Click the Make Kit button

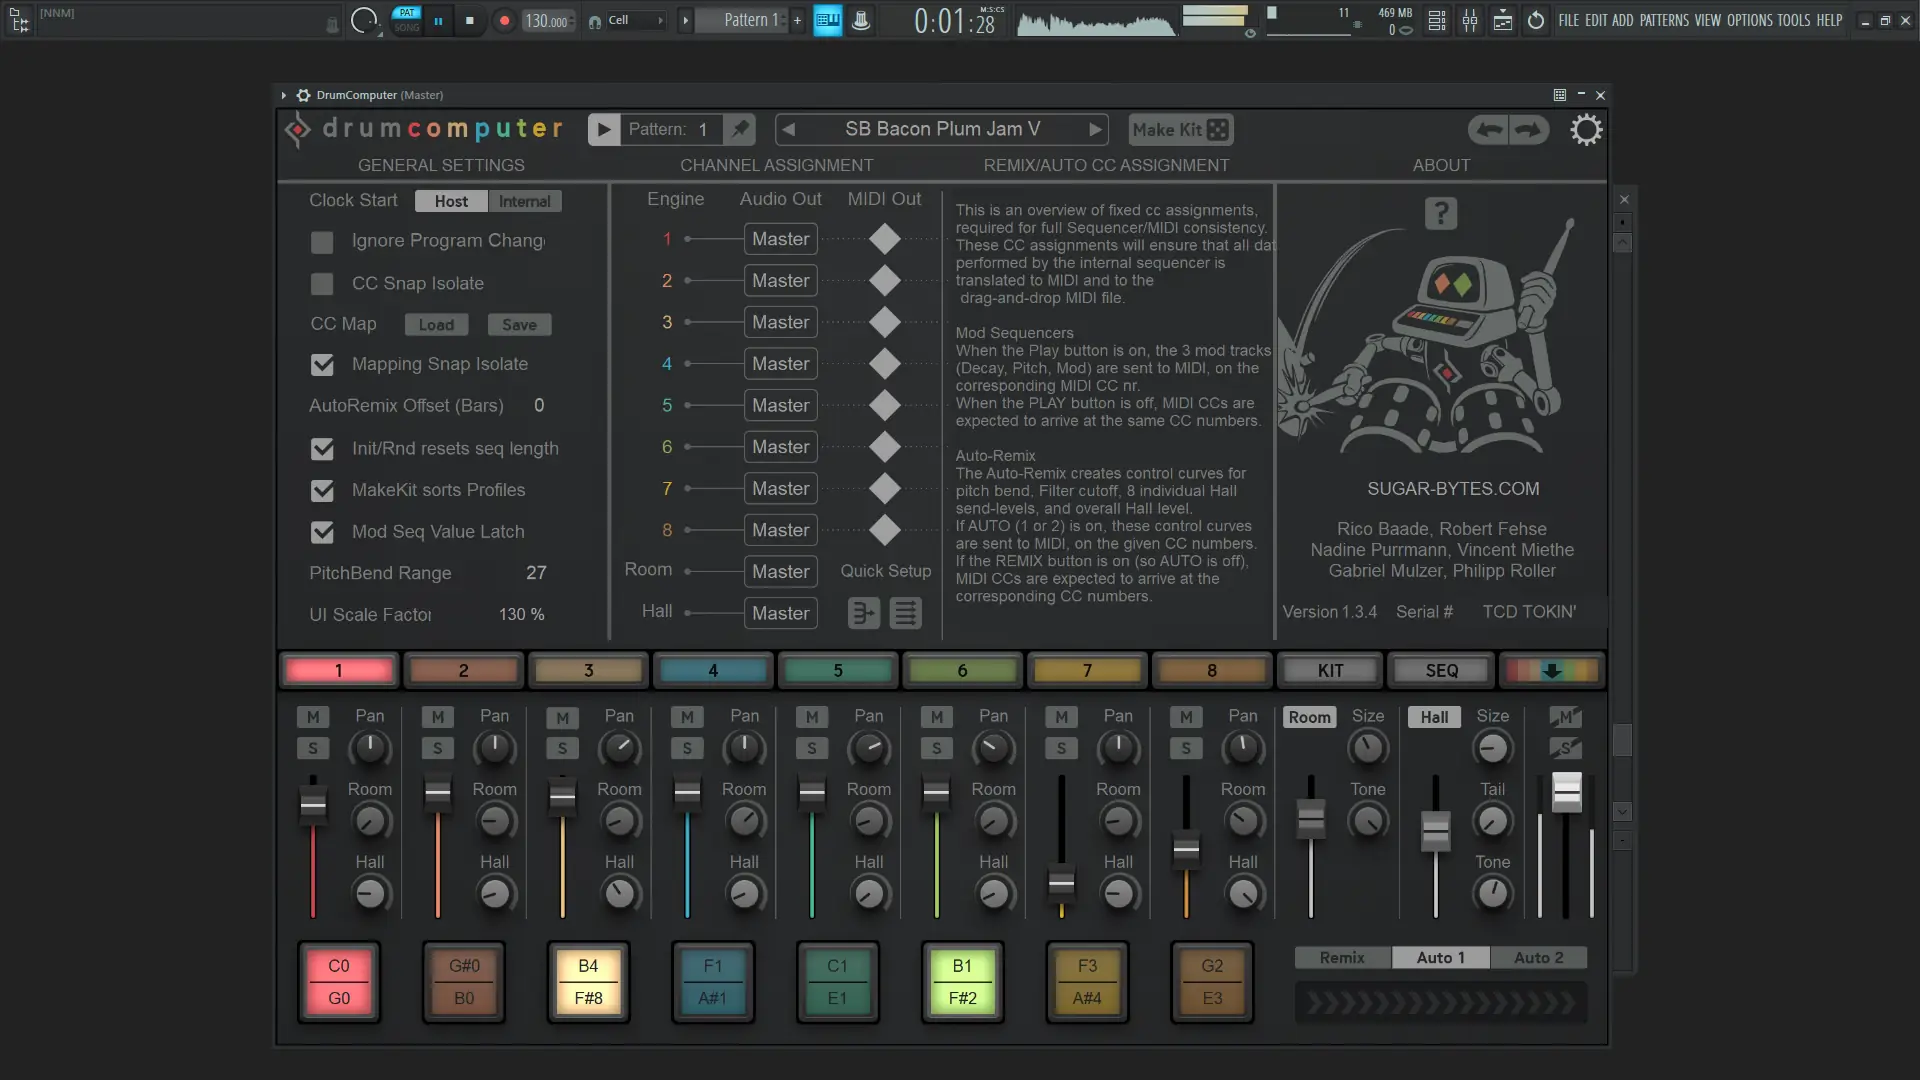1180,130
